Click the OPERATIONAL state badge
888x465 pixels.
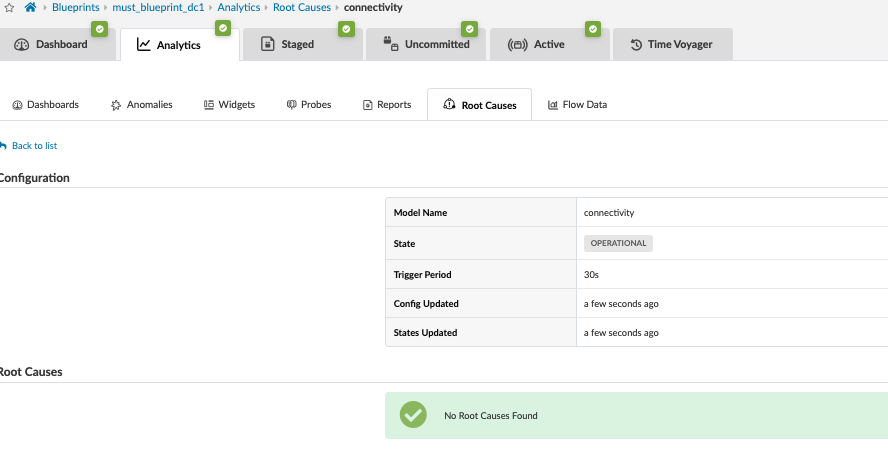pyautogui.click(x=619, y=243)
